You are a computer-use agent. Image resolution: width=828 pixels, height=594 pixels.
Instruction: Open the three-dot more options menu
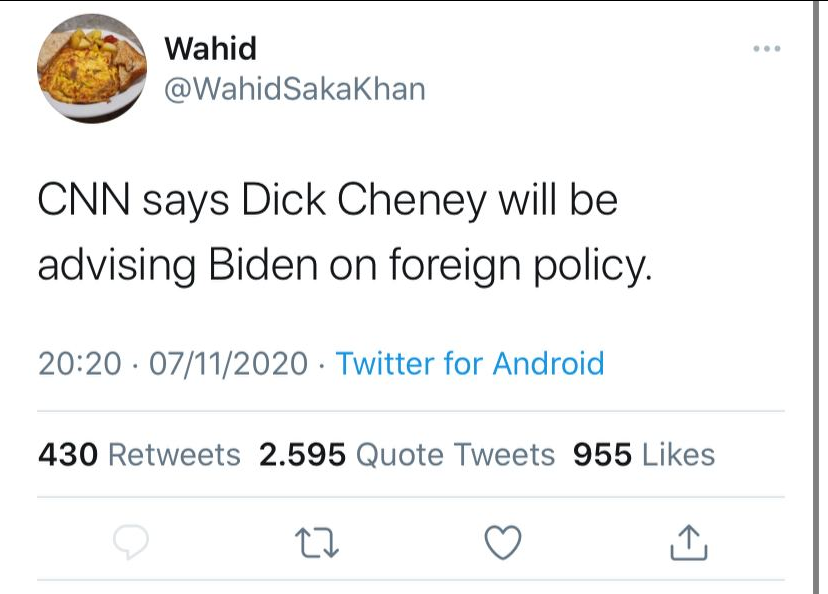click(766, 49)
